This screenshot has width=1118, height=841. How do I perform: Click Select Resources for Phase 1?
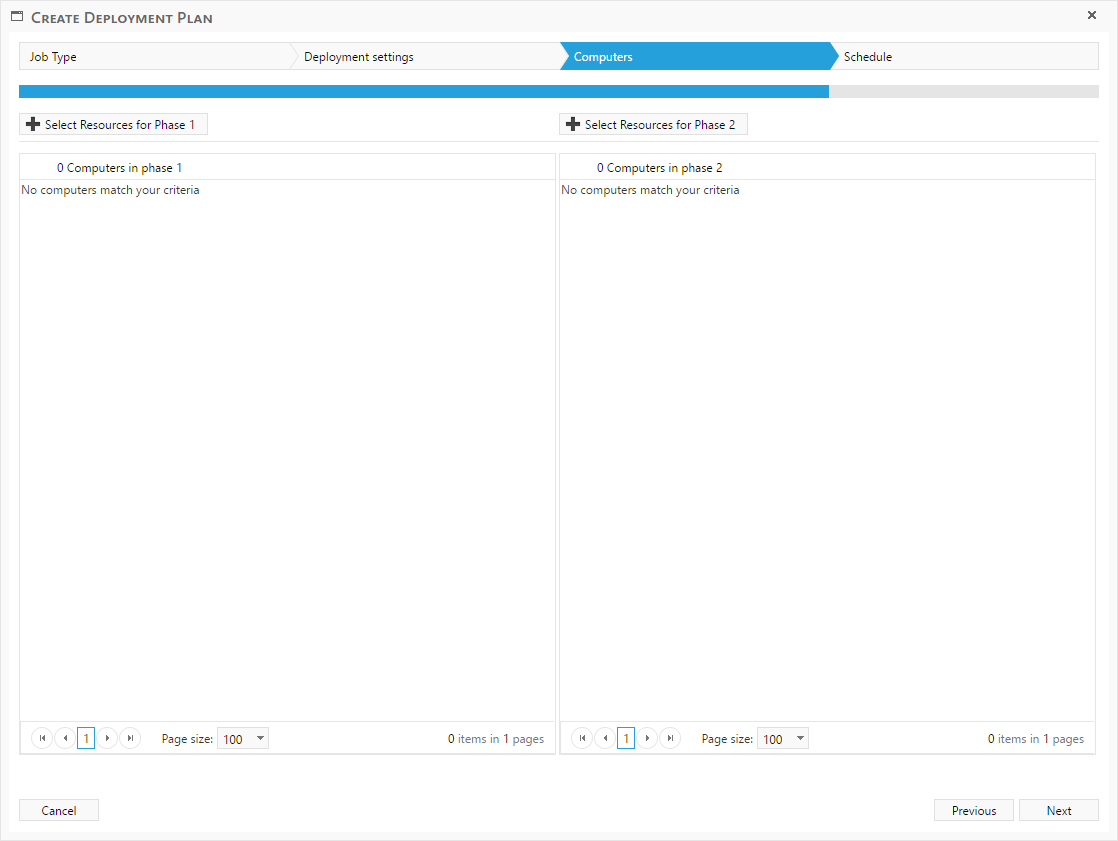point(113,125)
